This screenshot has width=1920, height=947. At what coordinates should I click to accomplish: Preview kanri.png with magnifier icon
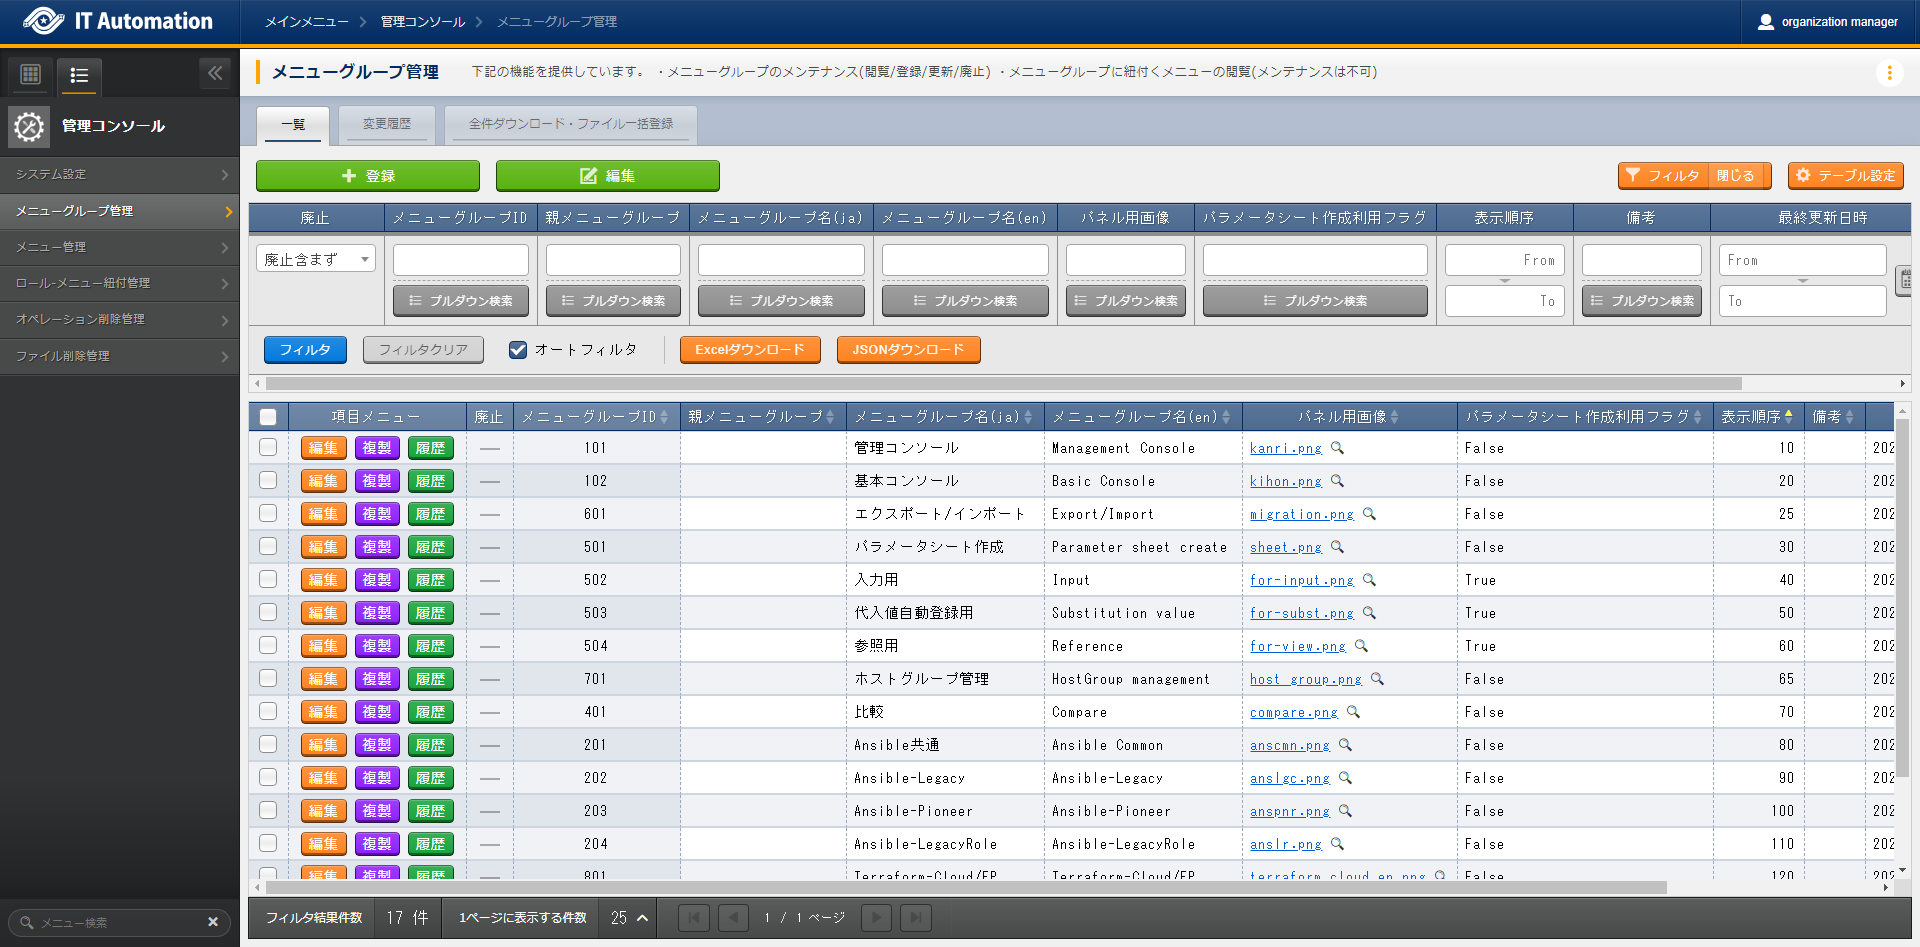[x=1337, y=448]
